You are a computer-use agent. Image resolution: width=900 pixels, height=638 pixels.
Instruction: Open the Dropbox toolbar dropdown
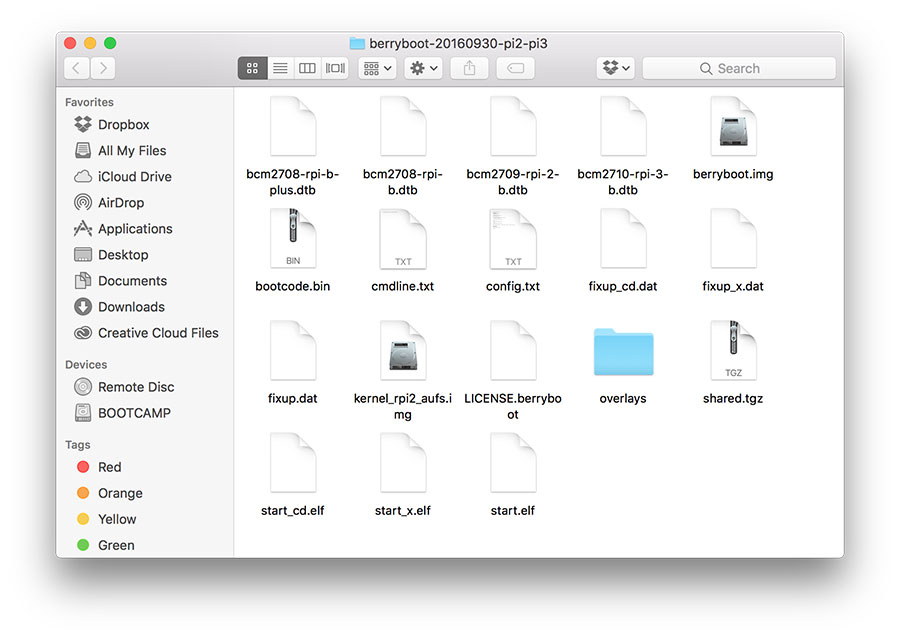click(615, 68)
